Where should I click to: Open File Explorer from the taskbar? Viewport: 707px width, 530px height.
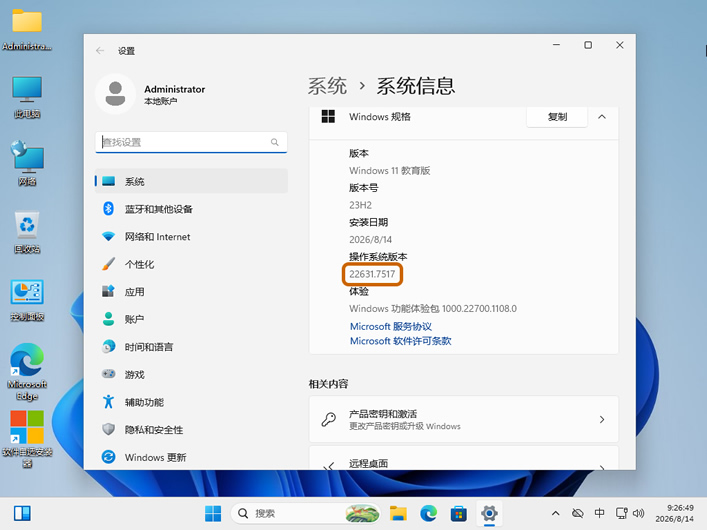pyautogui.click(x=398, y=513)
